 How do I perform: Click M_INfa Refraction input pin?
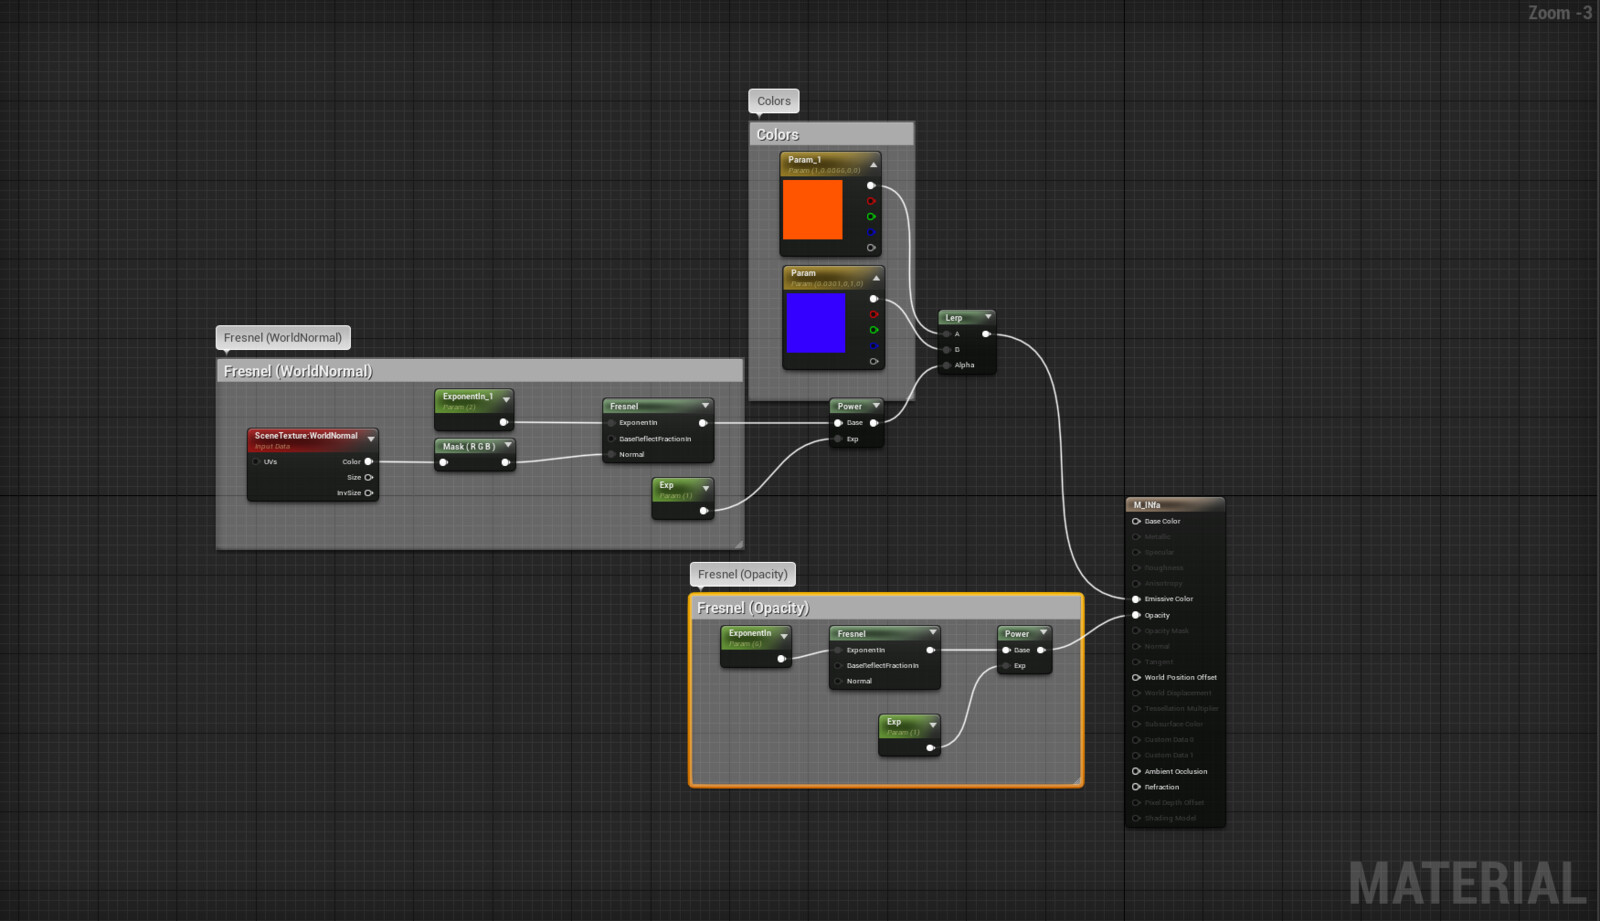pyautogui.click(x=1136, y=787)
